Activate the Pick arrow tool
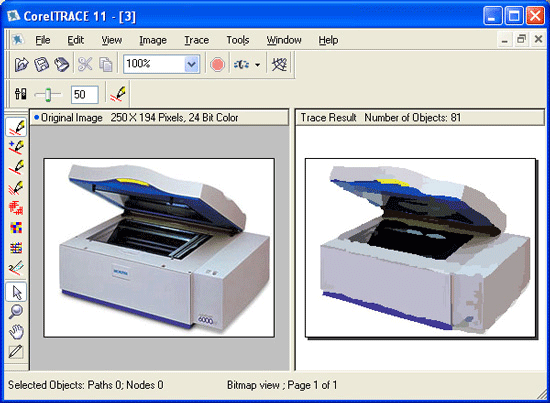The image size is (550, 403). [x=16, y=292]
